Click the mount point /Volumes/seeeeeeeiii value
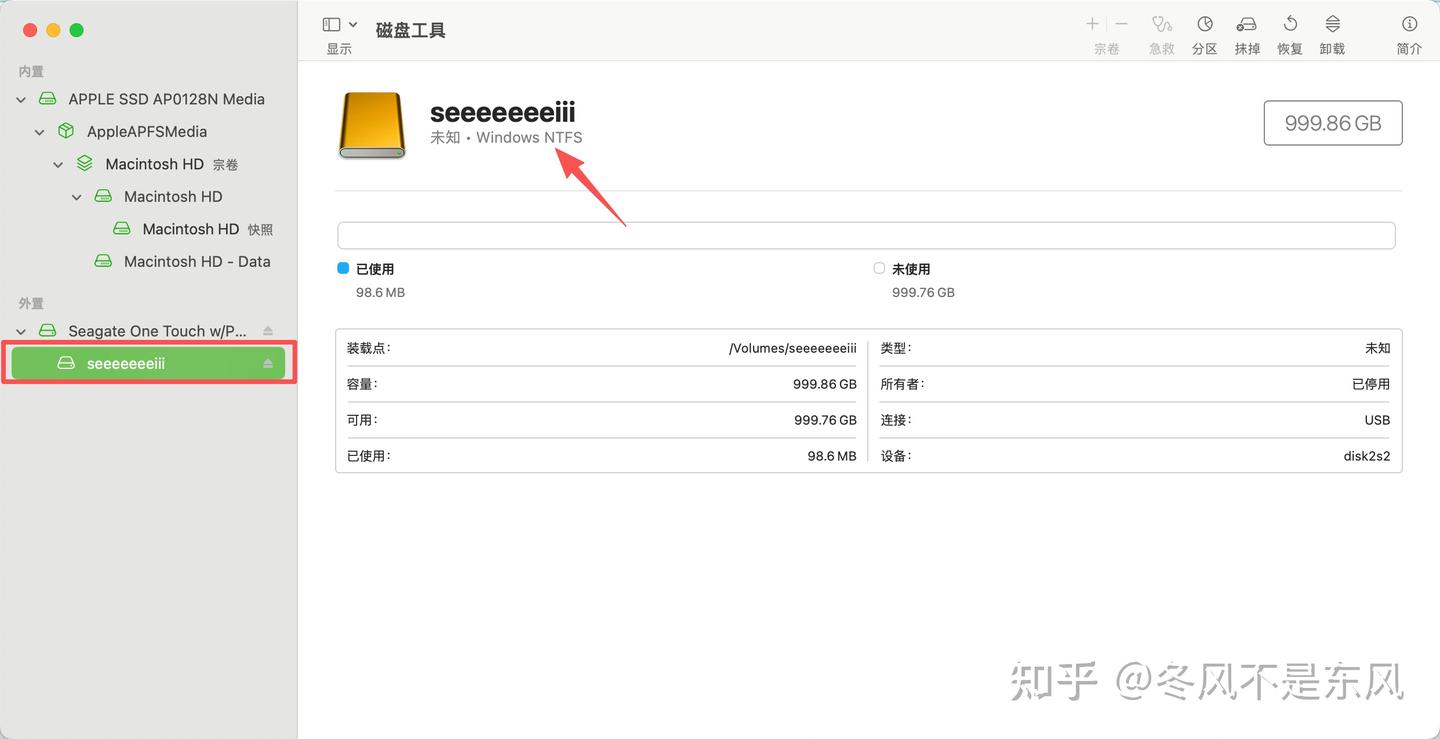 click(793, 348)
